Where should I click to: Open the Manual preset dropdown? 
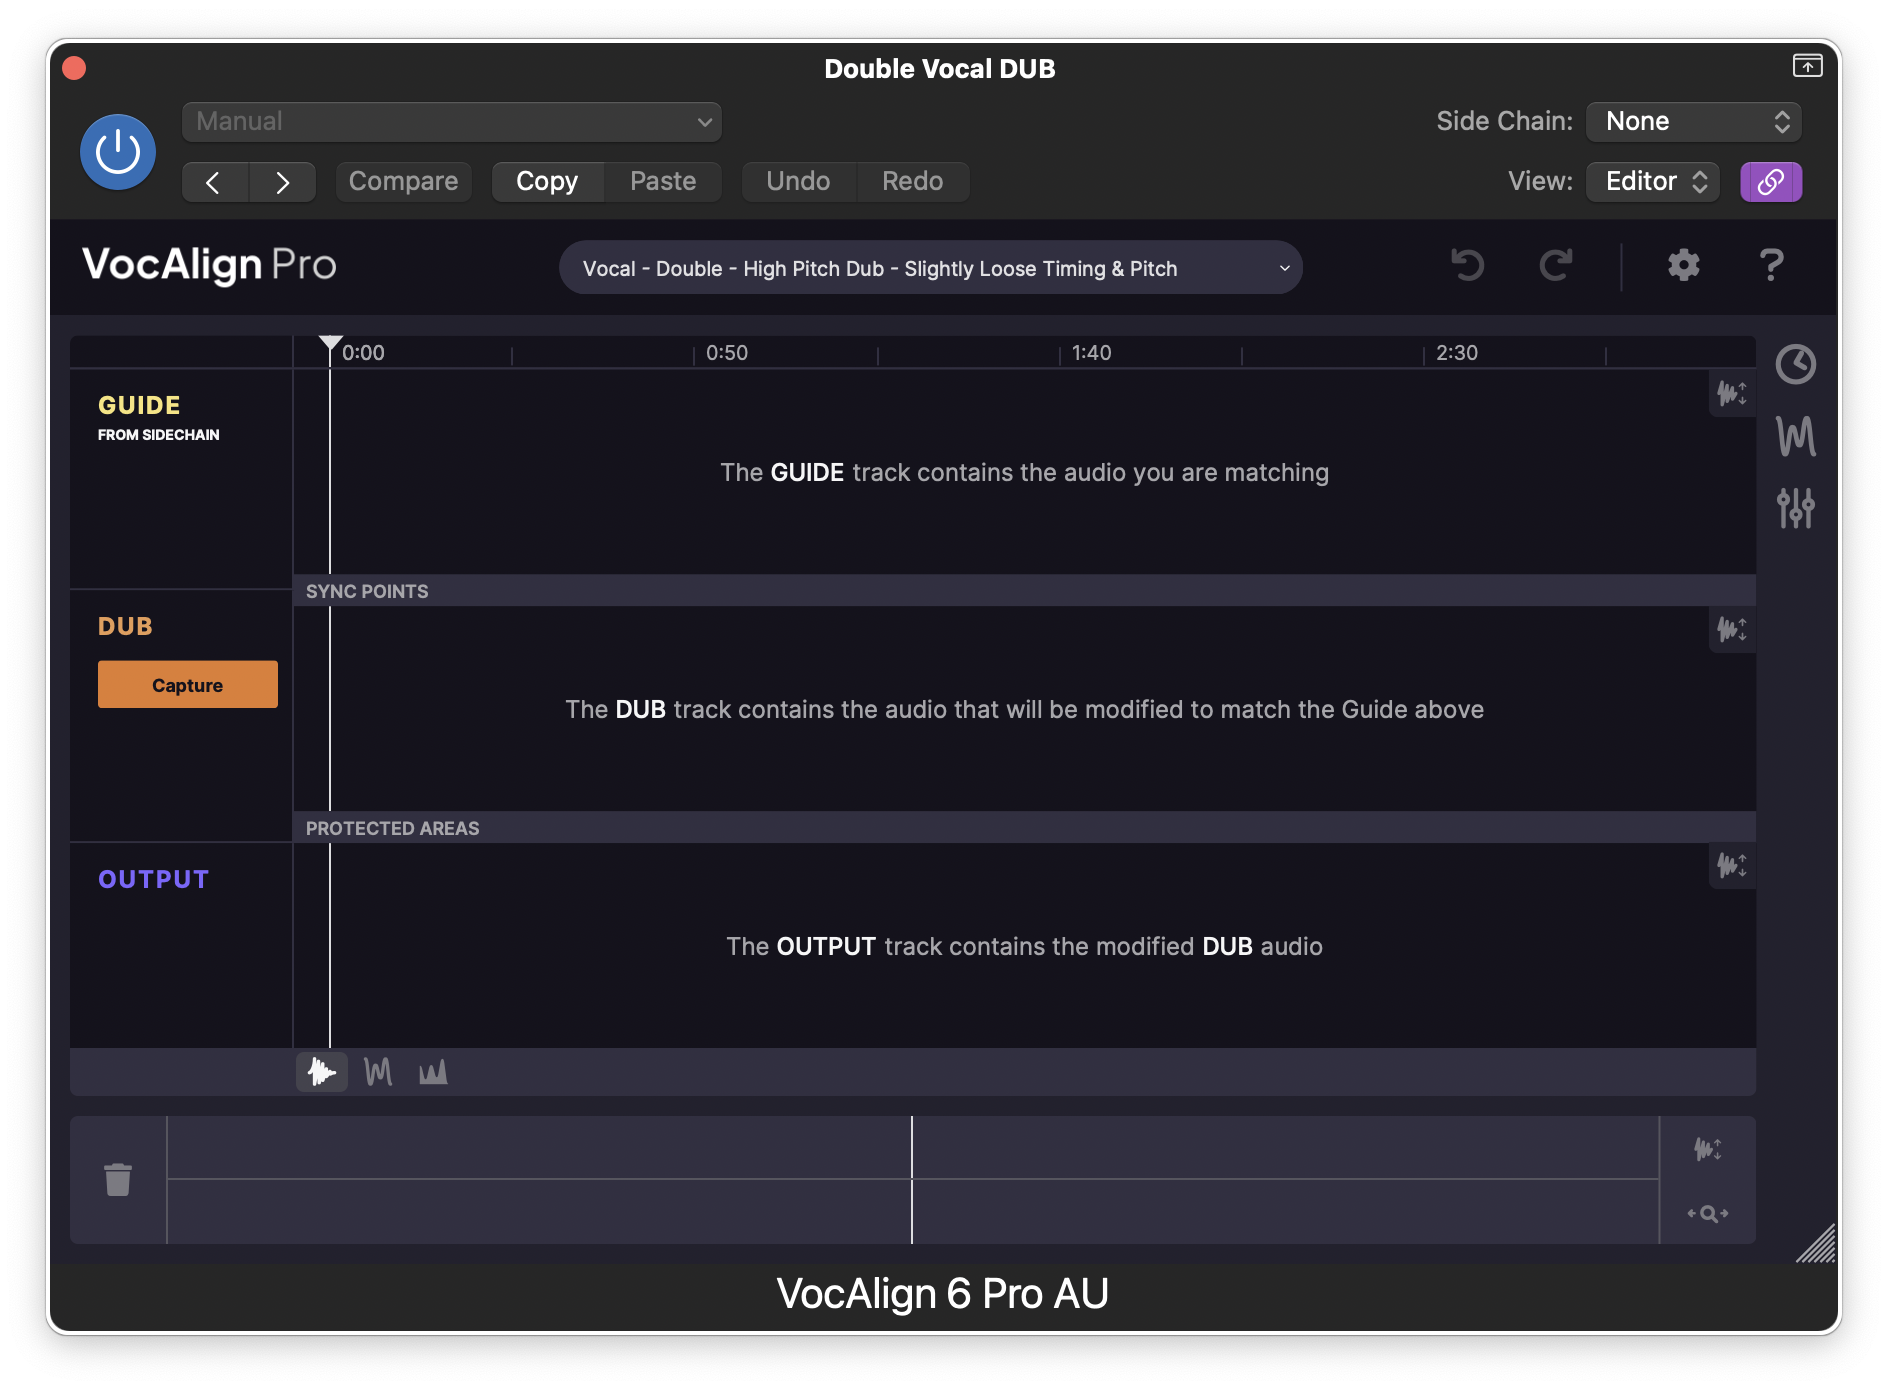[x=452, y=122]
